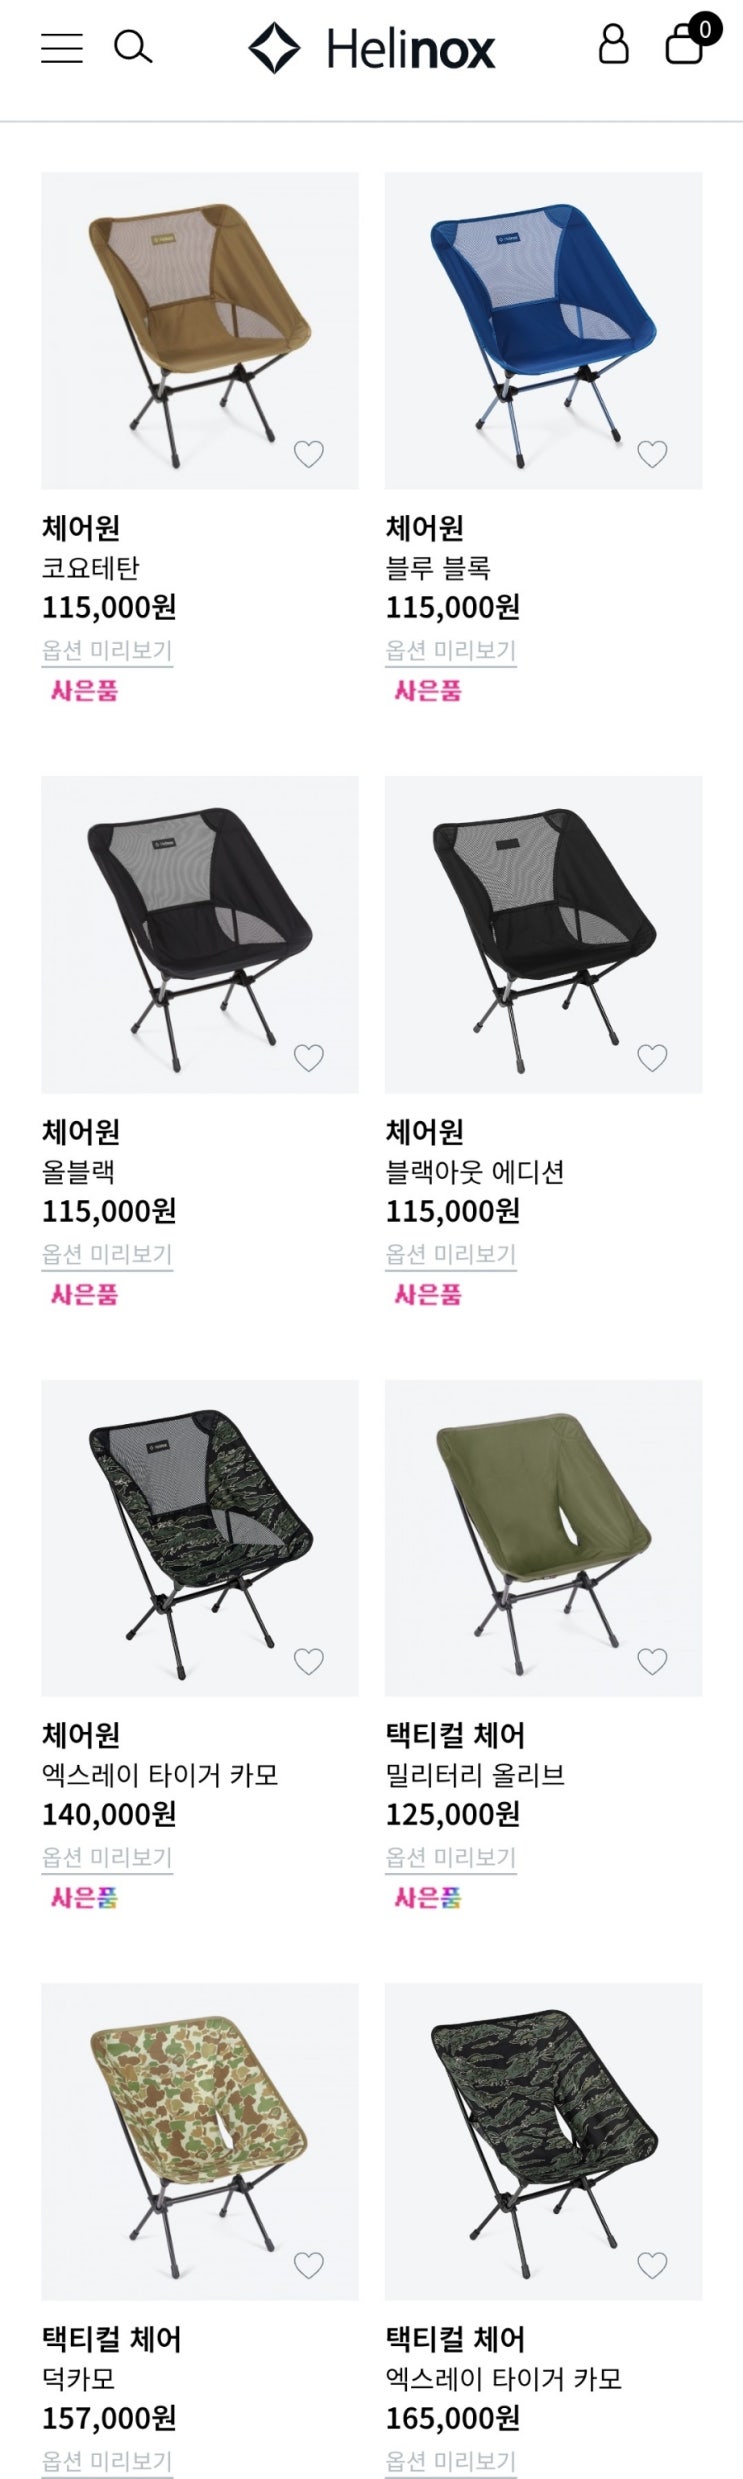Toggle wishlist heart on 블랙아웃 에디션 chair

point(653,1058)
